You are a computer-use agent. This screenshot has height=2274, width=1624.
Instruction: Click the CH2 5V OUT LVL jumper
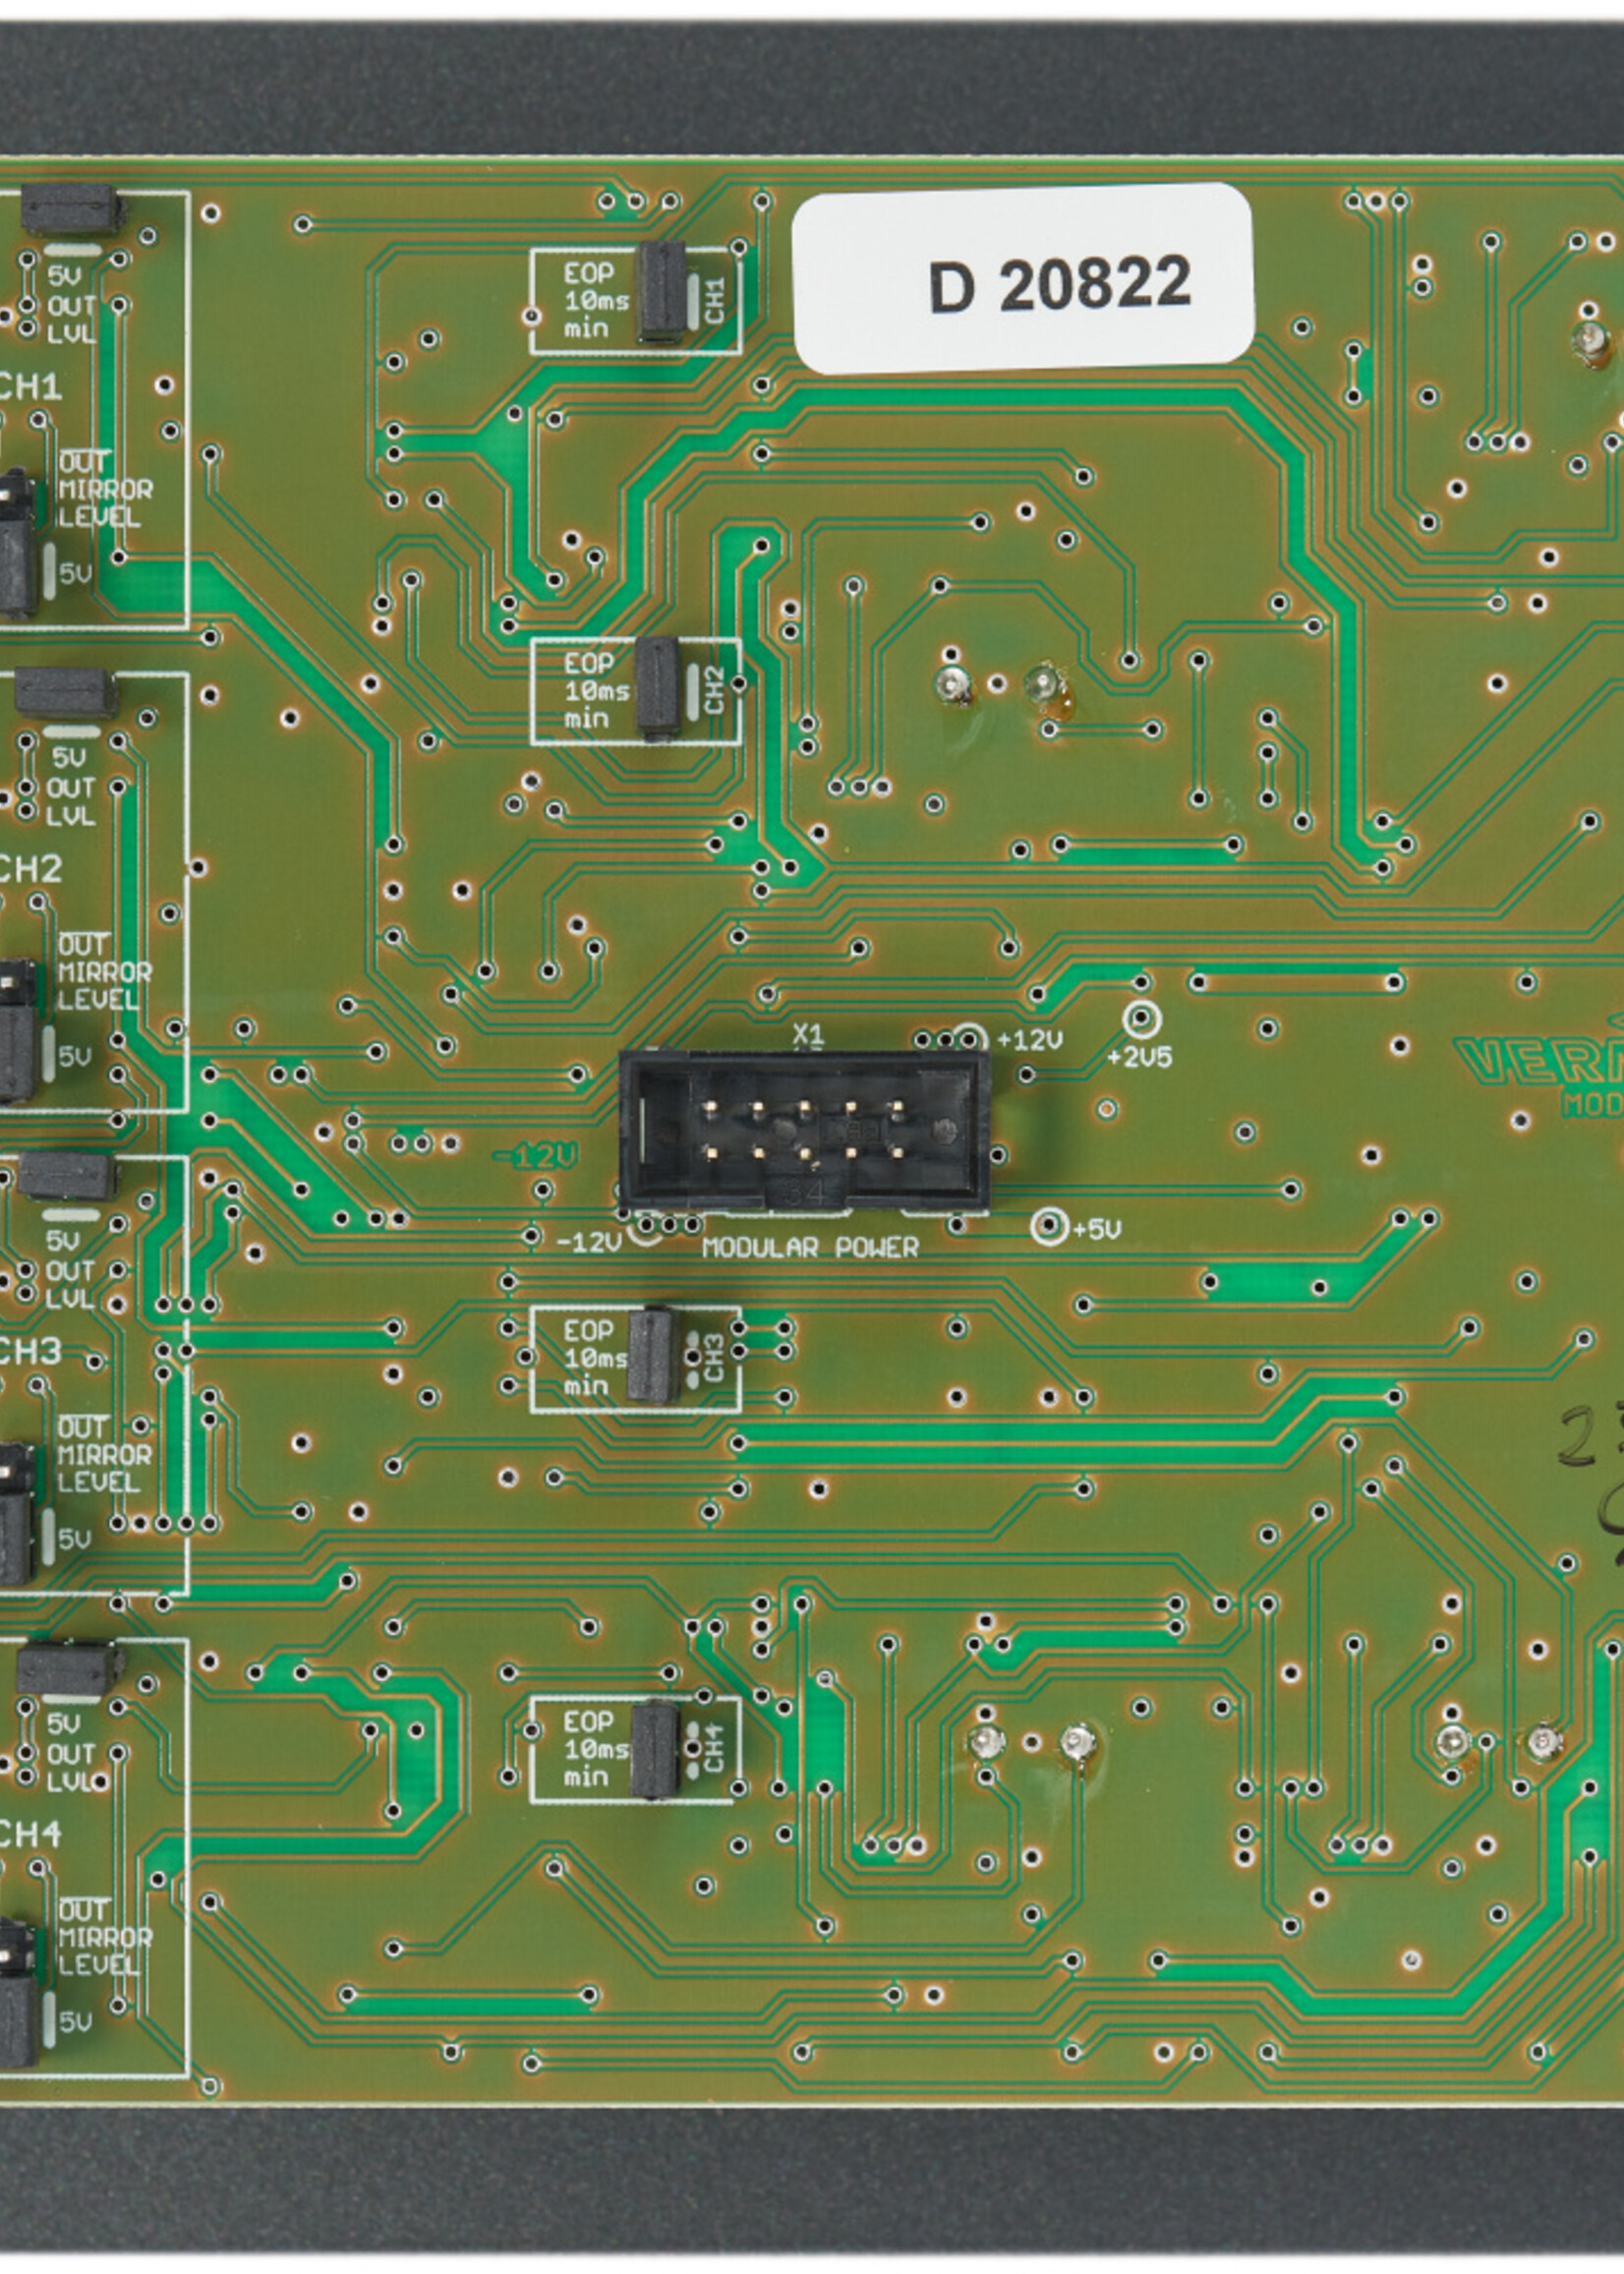click(67, 694)
